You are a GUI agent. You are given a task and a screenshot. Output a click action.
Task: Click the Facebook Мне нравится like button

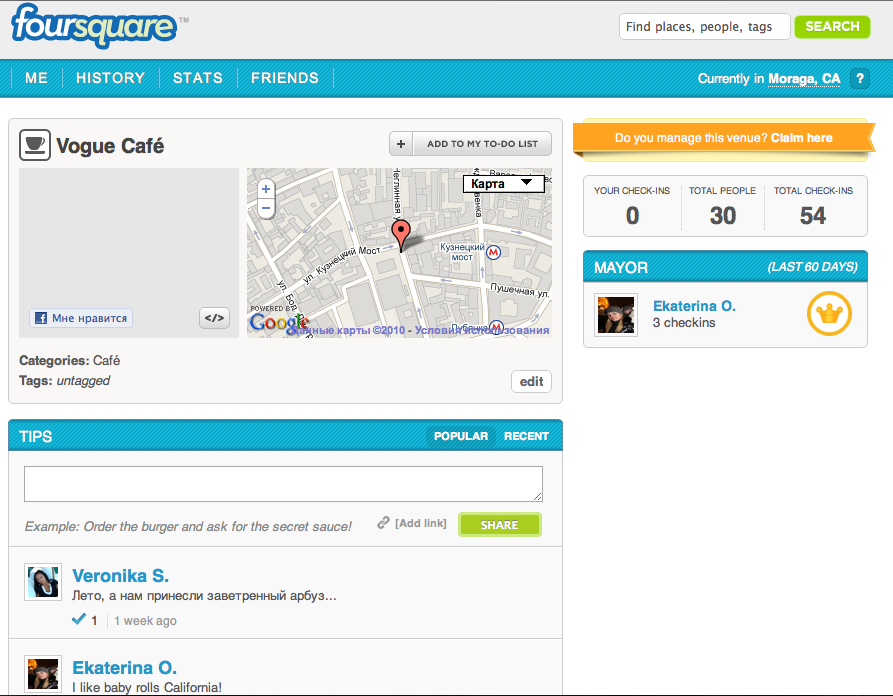coord(81,318)
